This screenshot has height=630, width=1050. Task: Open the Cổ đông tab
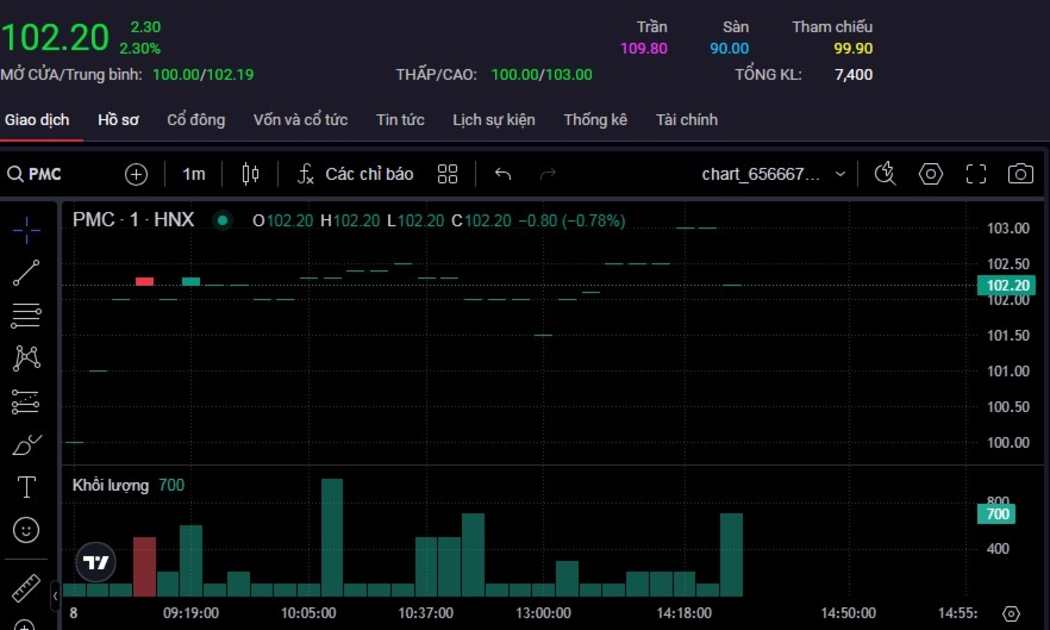(196, 120)
